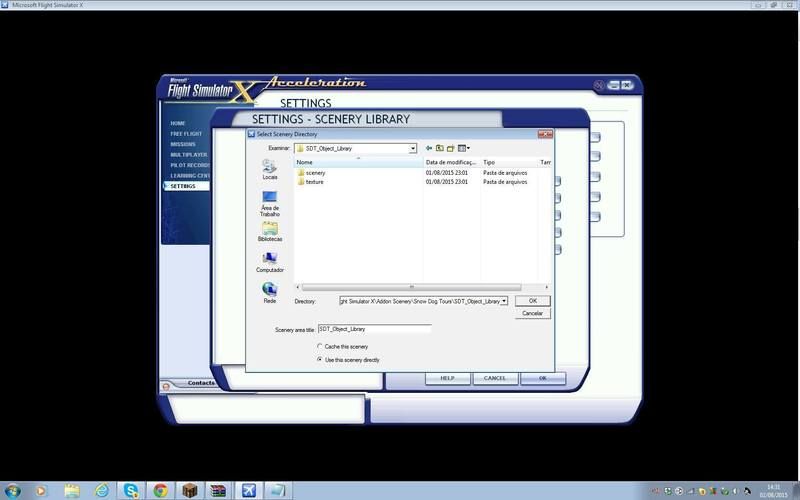Click the Scenery area title field
Screen dimensions: 800x500
coord(374,329)
